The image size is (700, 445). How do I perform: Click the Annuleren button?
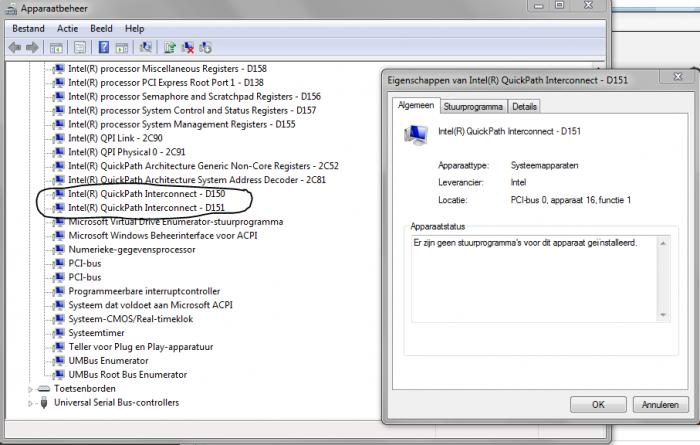[660, 405]
